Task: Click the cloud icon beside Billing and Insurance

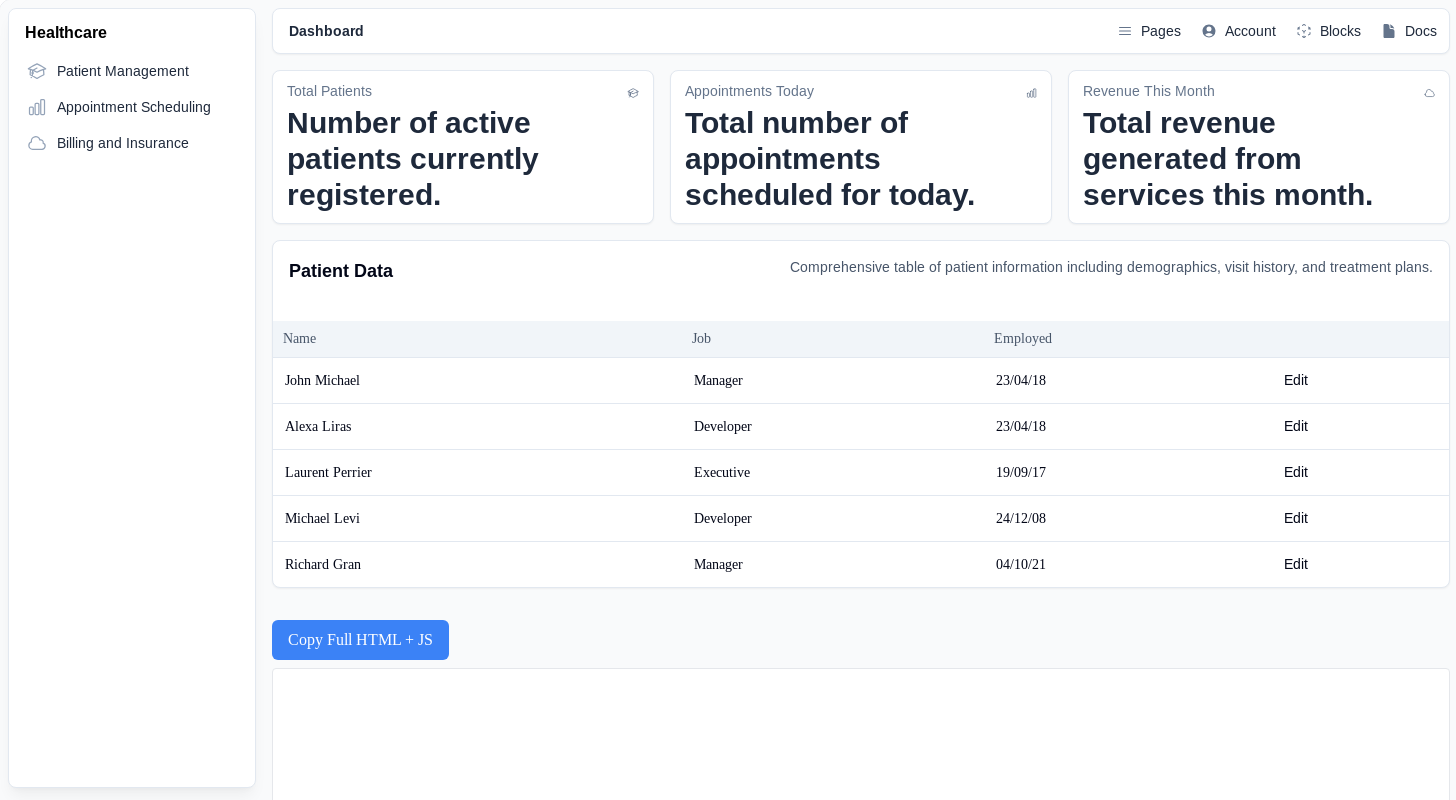Action: (x=37, y=143)
